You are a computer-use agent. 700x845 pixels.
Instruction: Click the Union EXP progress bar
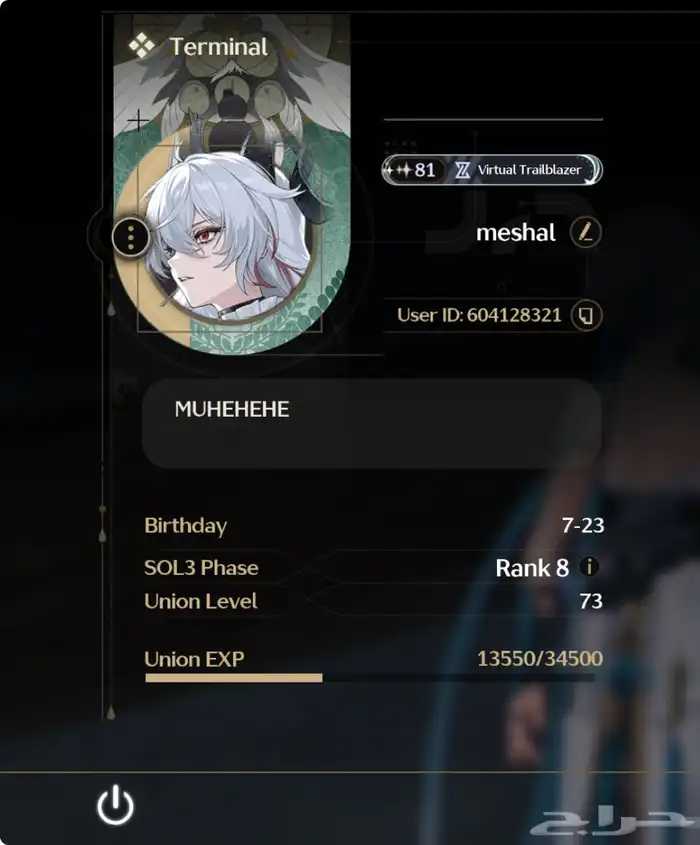point(370,677)
